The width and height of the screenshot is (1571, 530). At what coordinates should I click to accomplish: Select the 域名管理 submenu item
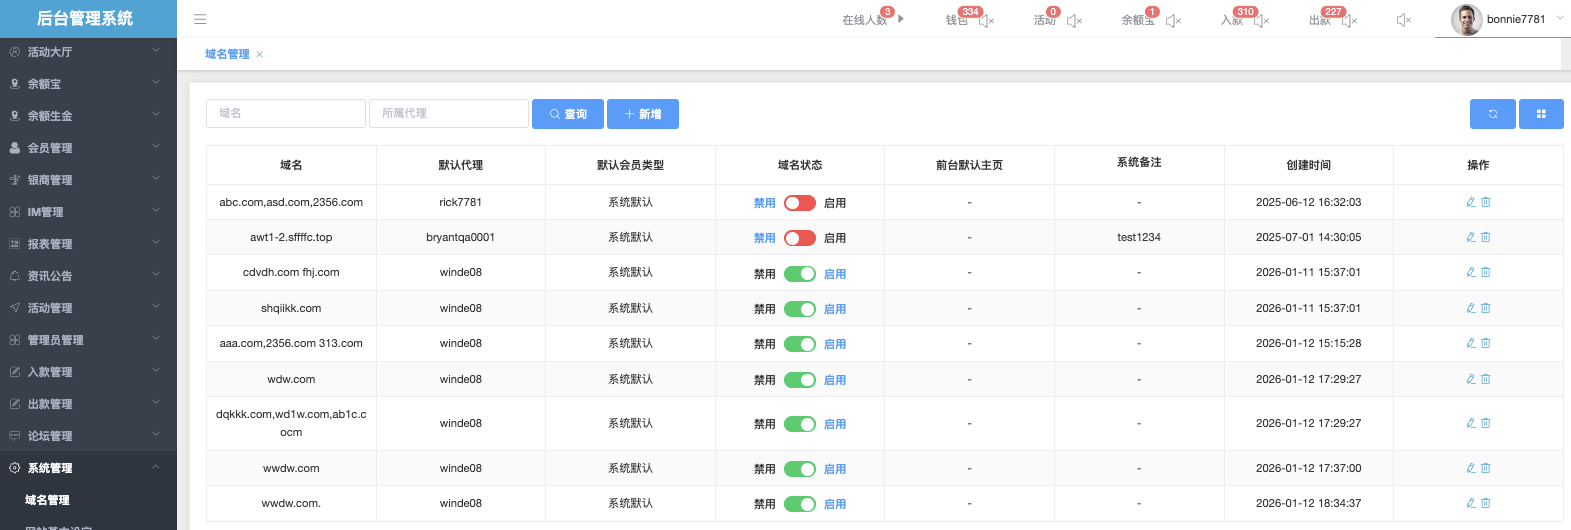click(47, 500)
